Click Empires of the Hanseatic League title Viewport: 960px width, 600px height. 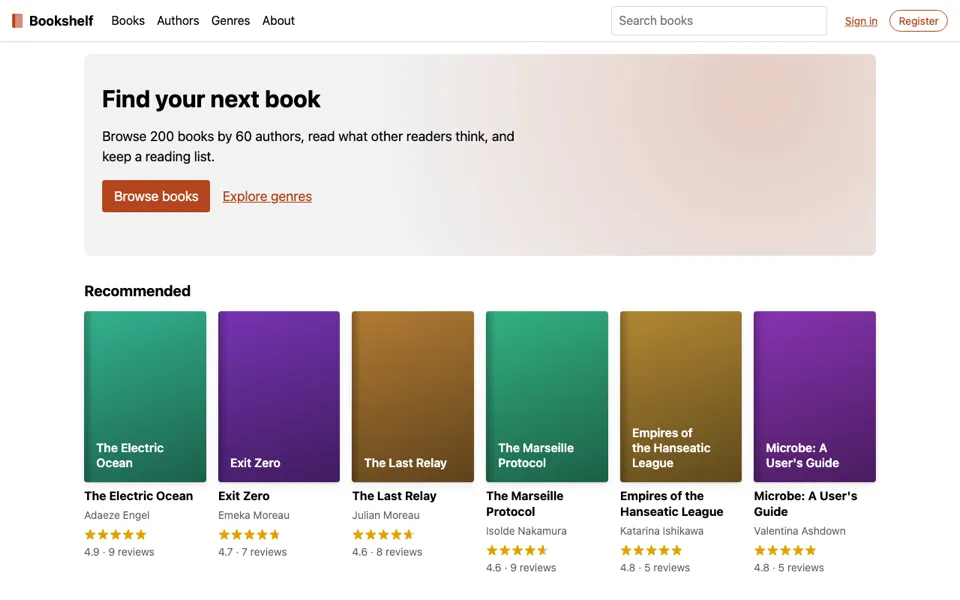click(672, 504)
